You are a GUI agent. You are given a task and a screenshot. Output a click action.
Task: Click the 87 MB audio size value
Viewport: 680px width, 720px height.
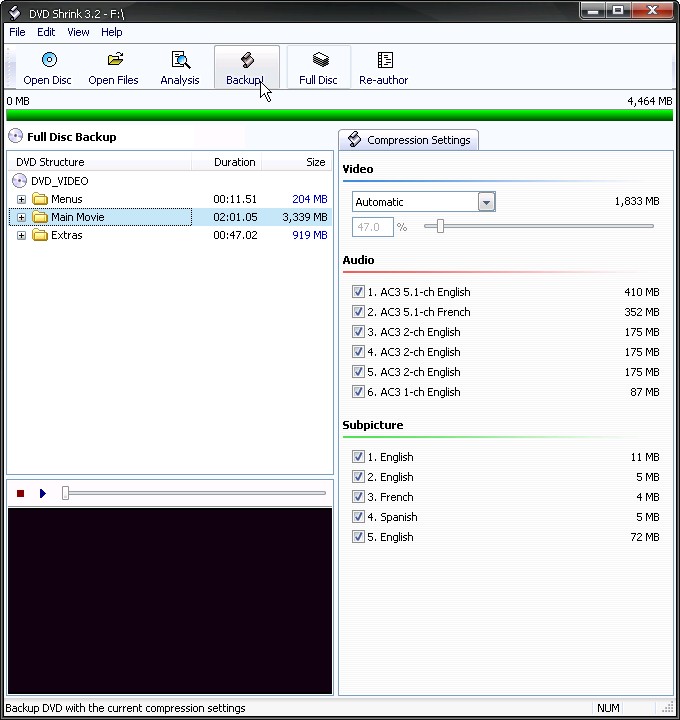645,392
